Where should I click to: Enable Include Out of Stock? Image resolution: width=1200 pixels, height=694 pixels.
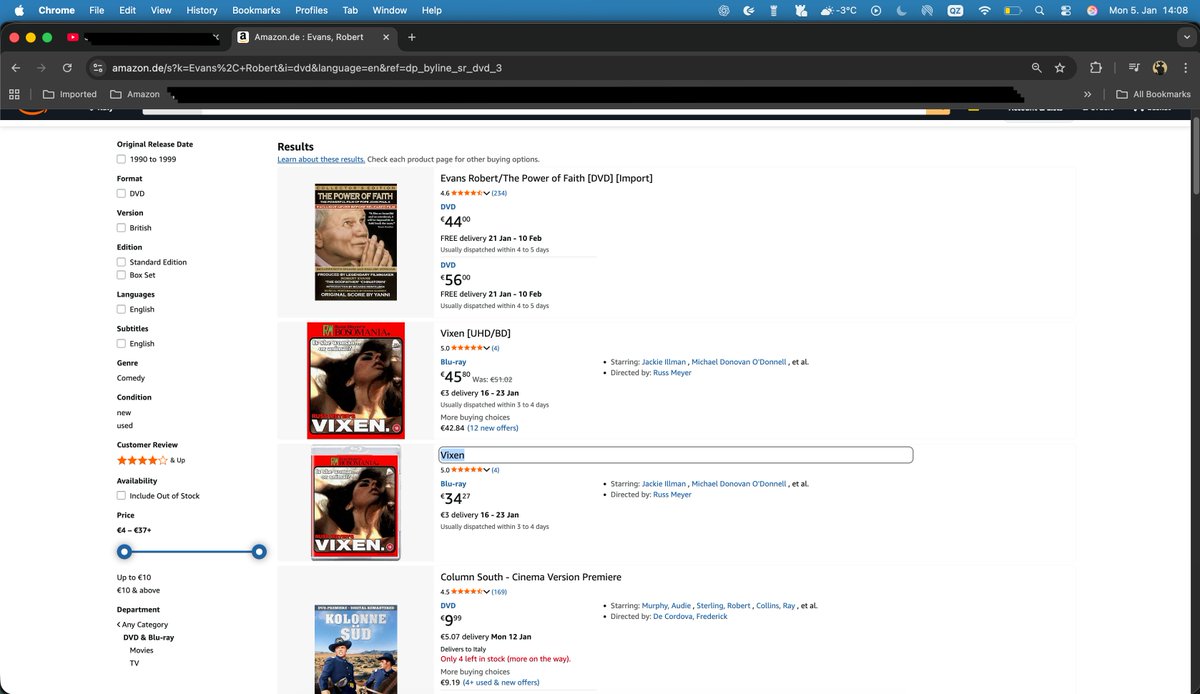121,495
